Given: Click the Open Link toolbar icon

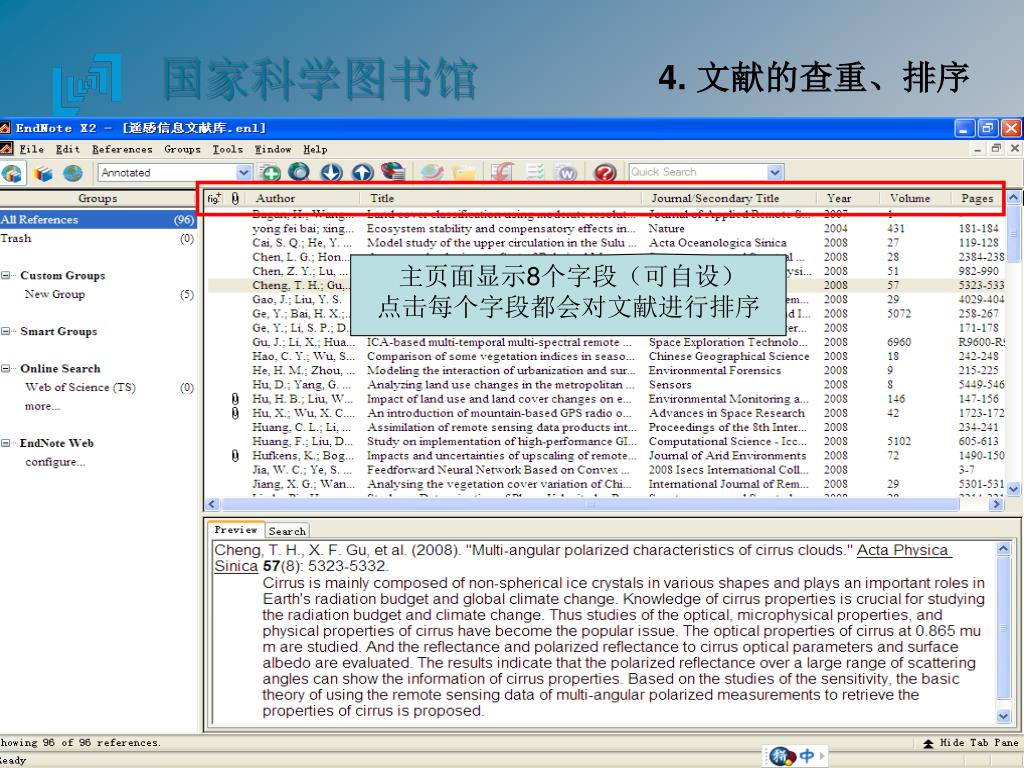Looking at the screenshot, I should (432, 172).
